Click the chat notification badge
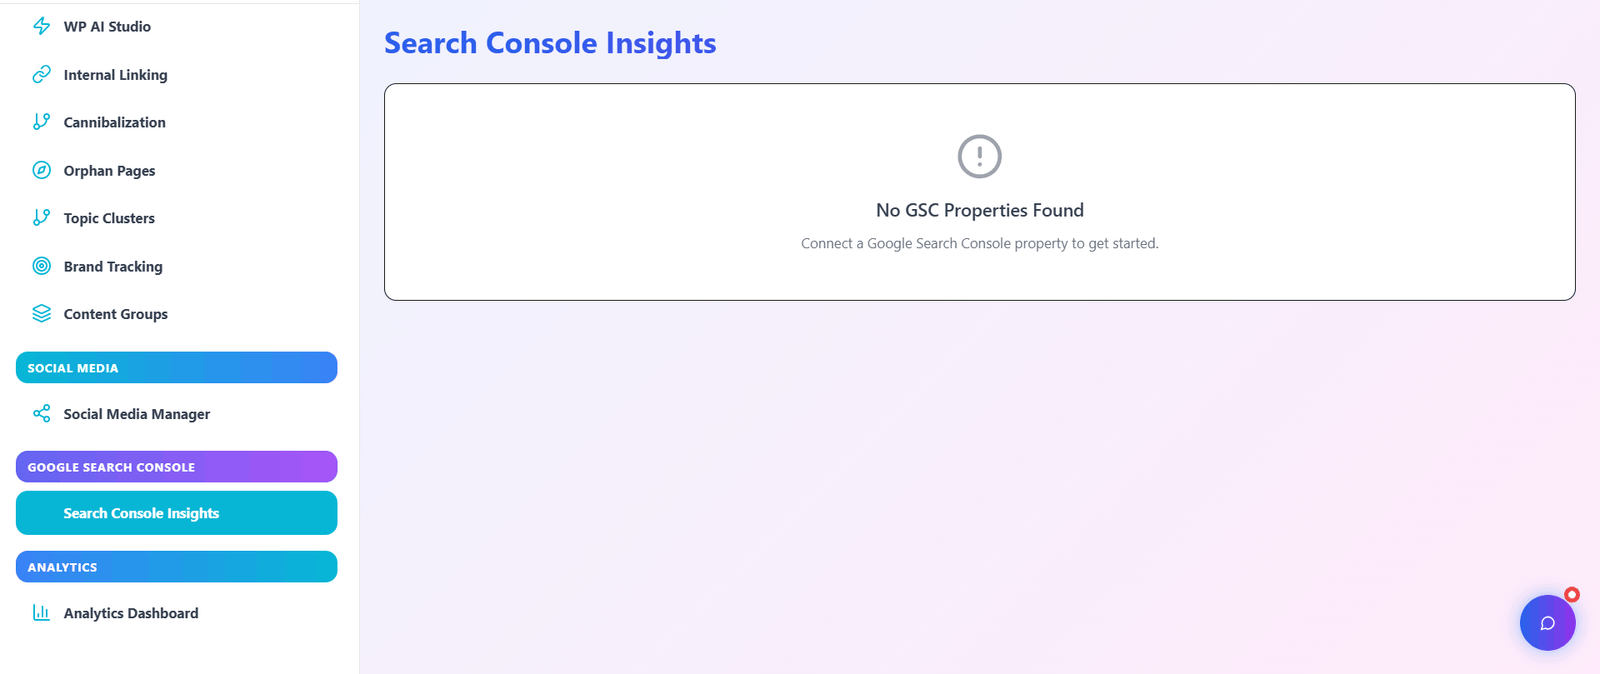 click(1572, 595)
